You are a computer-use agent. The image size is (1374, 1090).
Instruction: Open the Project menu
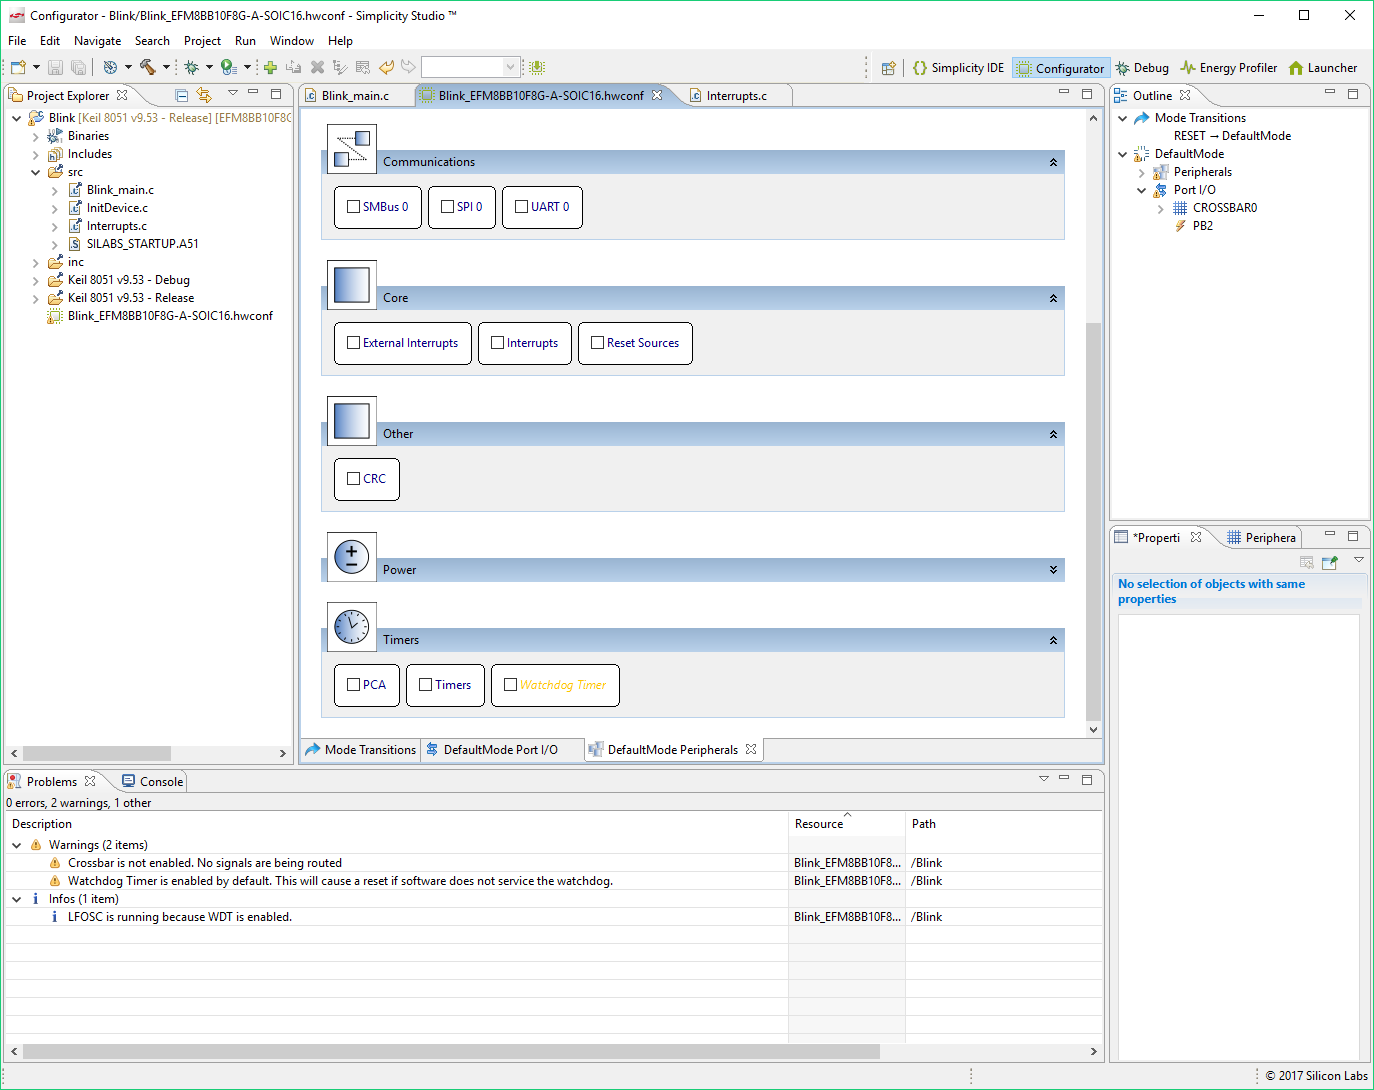coord(202,41)
